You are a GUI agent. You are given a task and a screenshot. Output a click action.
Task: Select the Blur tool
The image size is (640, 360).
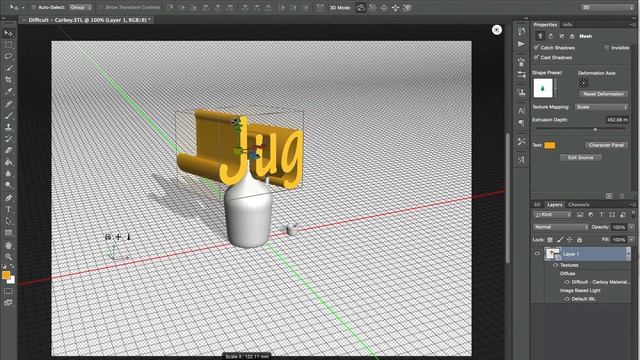click(x=9, y=173)
